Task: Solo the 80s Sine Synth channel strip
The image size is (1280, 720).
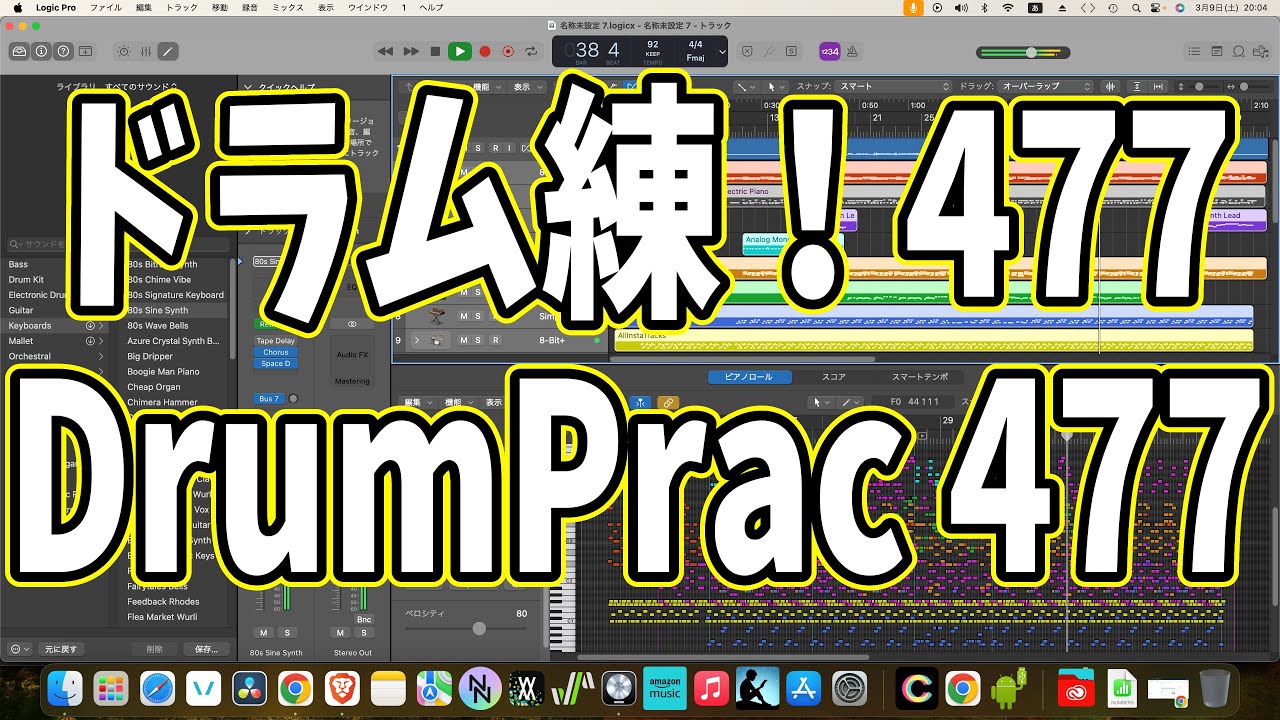Action: (286, 632)
